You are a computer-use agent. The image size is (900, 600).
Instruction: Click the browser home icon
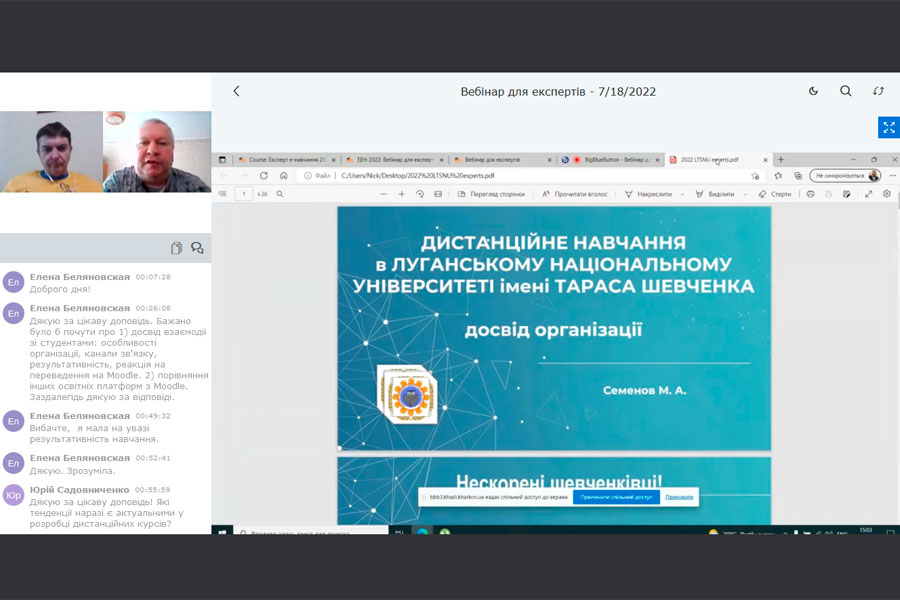(x=284, y=175)
